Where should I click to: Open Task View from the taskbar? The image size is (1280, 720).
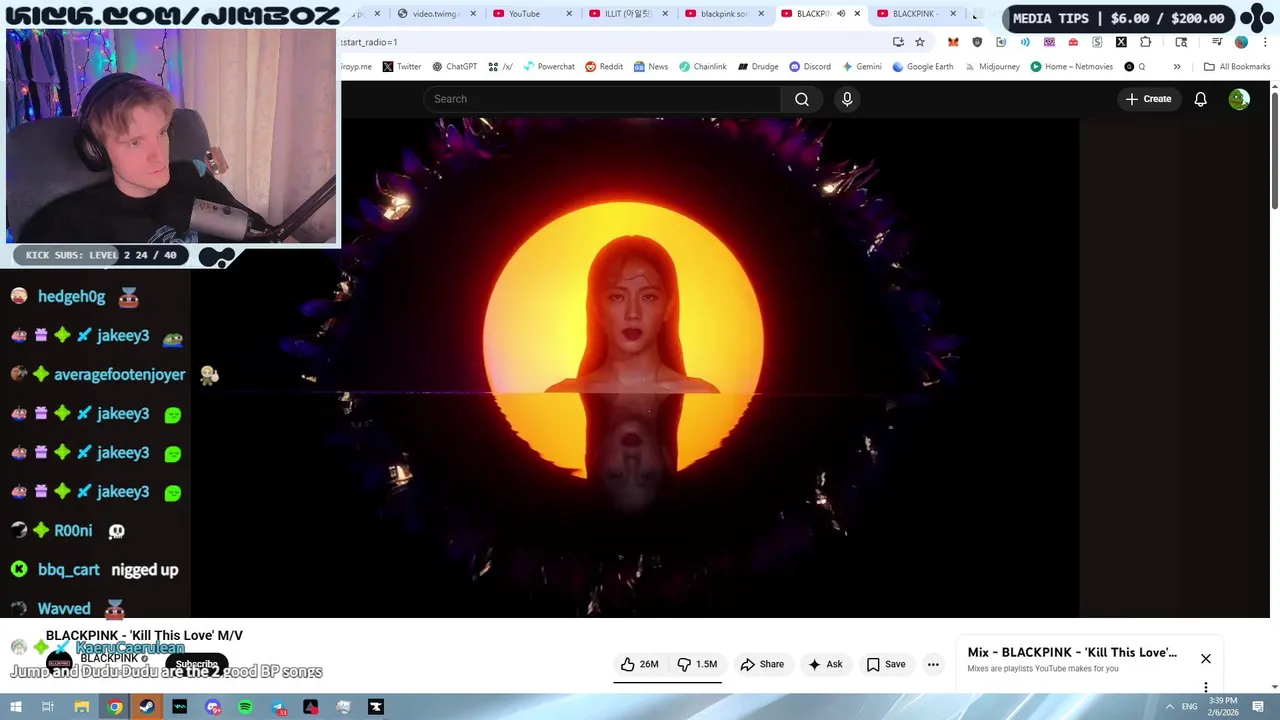47,707
